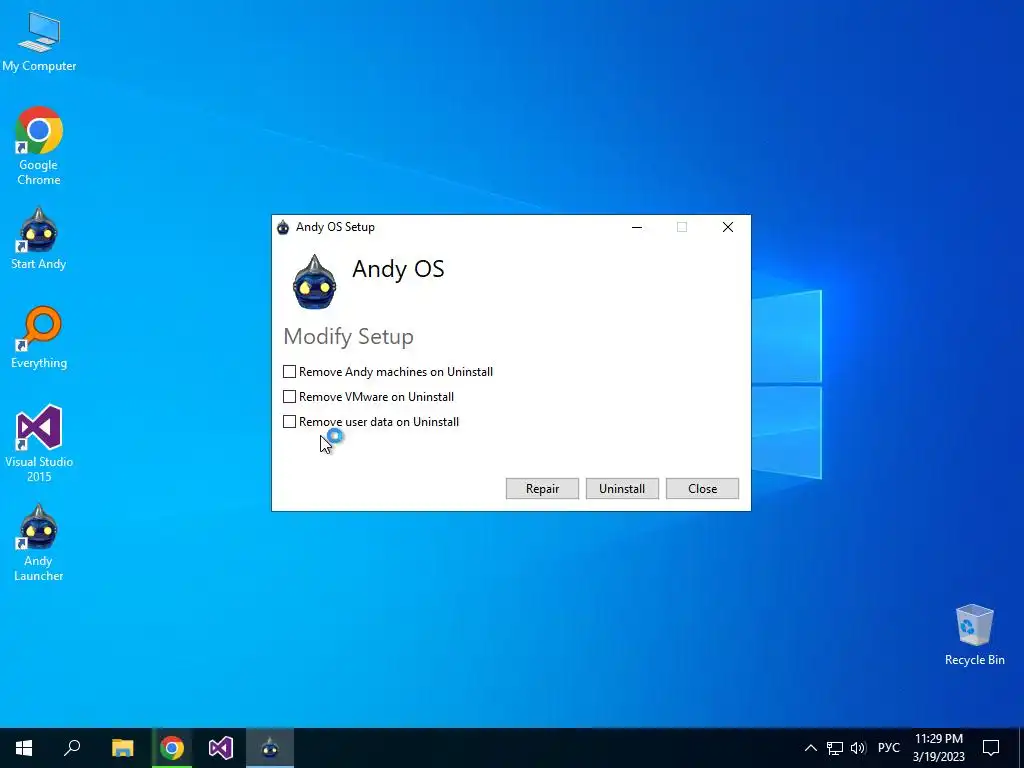Click the Uninstall button
Screen dimensions: 1024x768
coord(622,488)
